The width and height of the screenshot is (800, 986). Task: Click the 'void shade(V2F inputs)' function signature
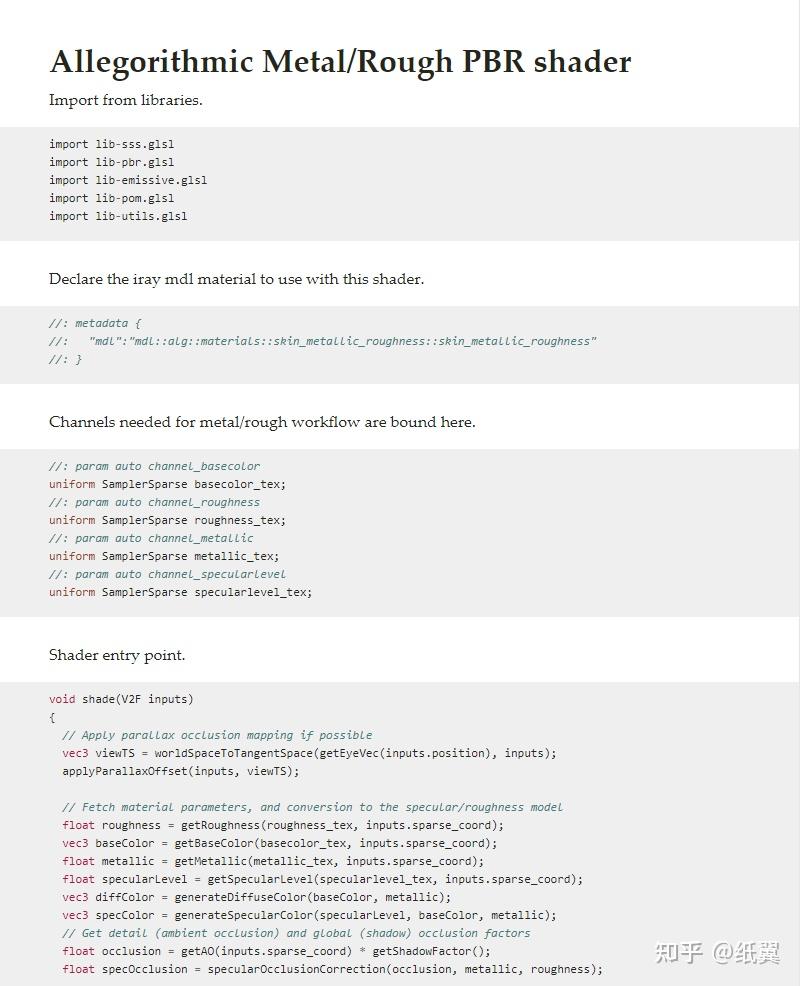point(121,699)
